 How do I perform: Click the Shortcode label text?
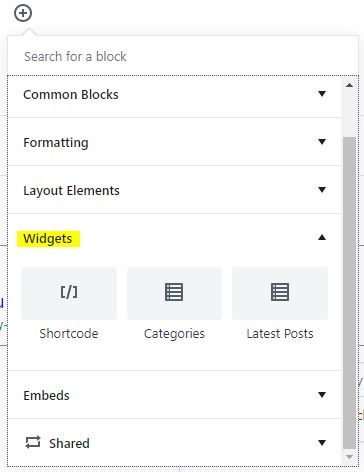pyautogui.click(x=69, y=334)
